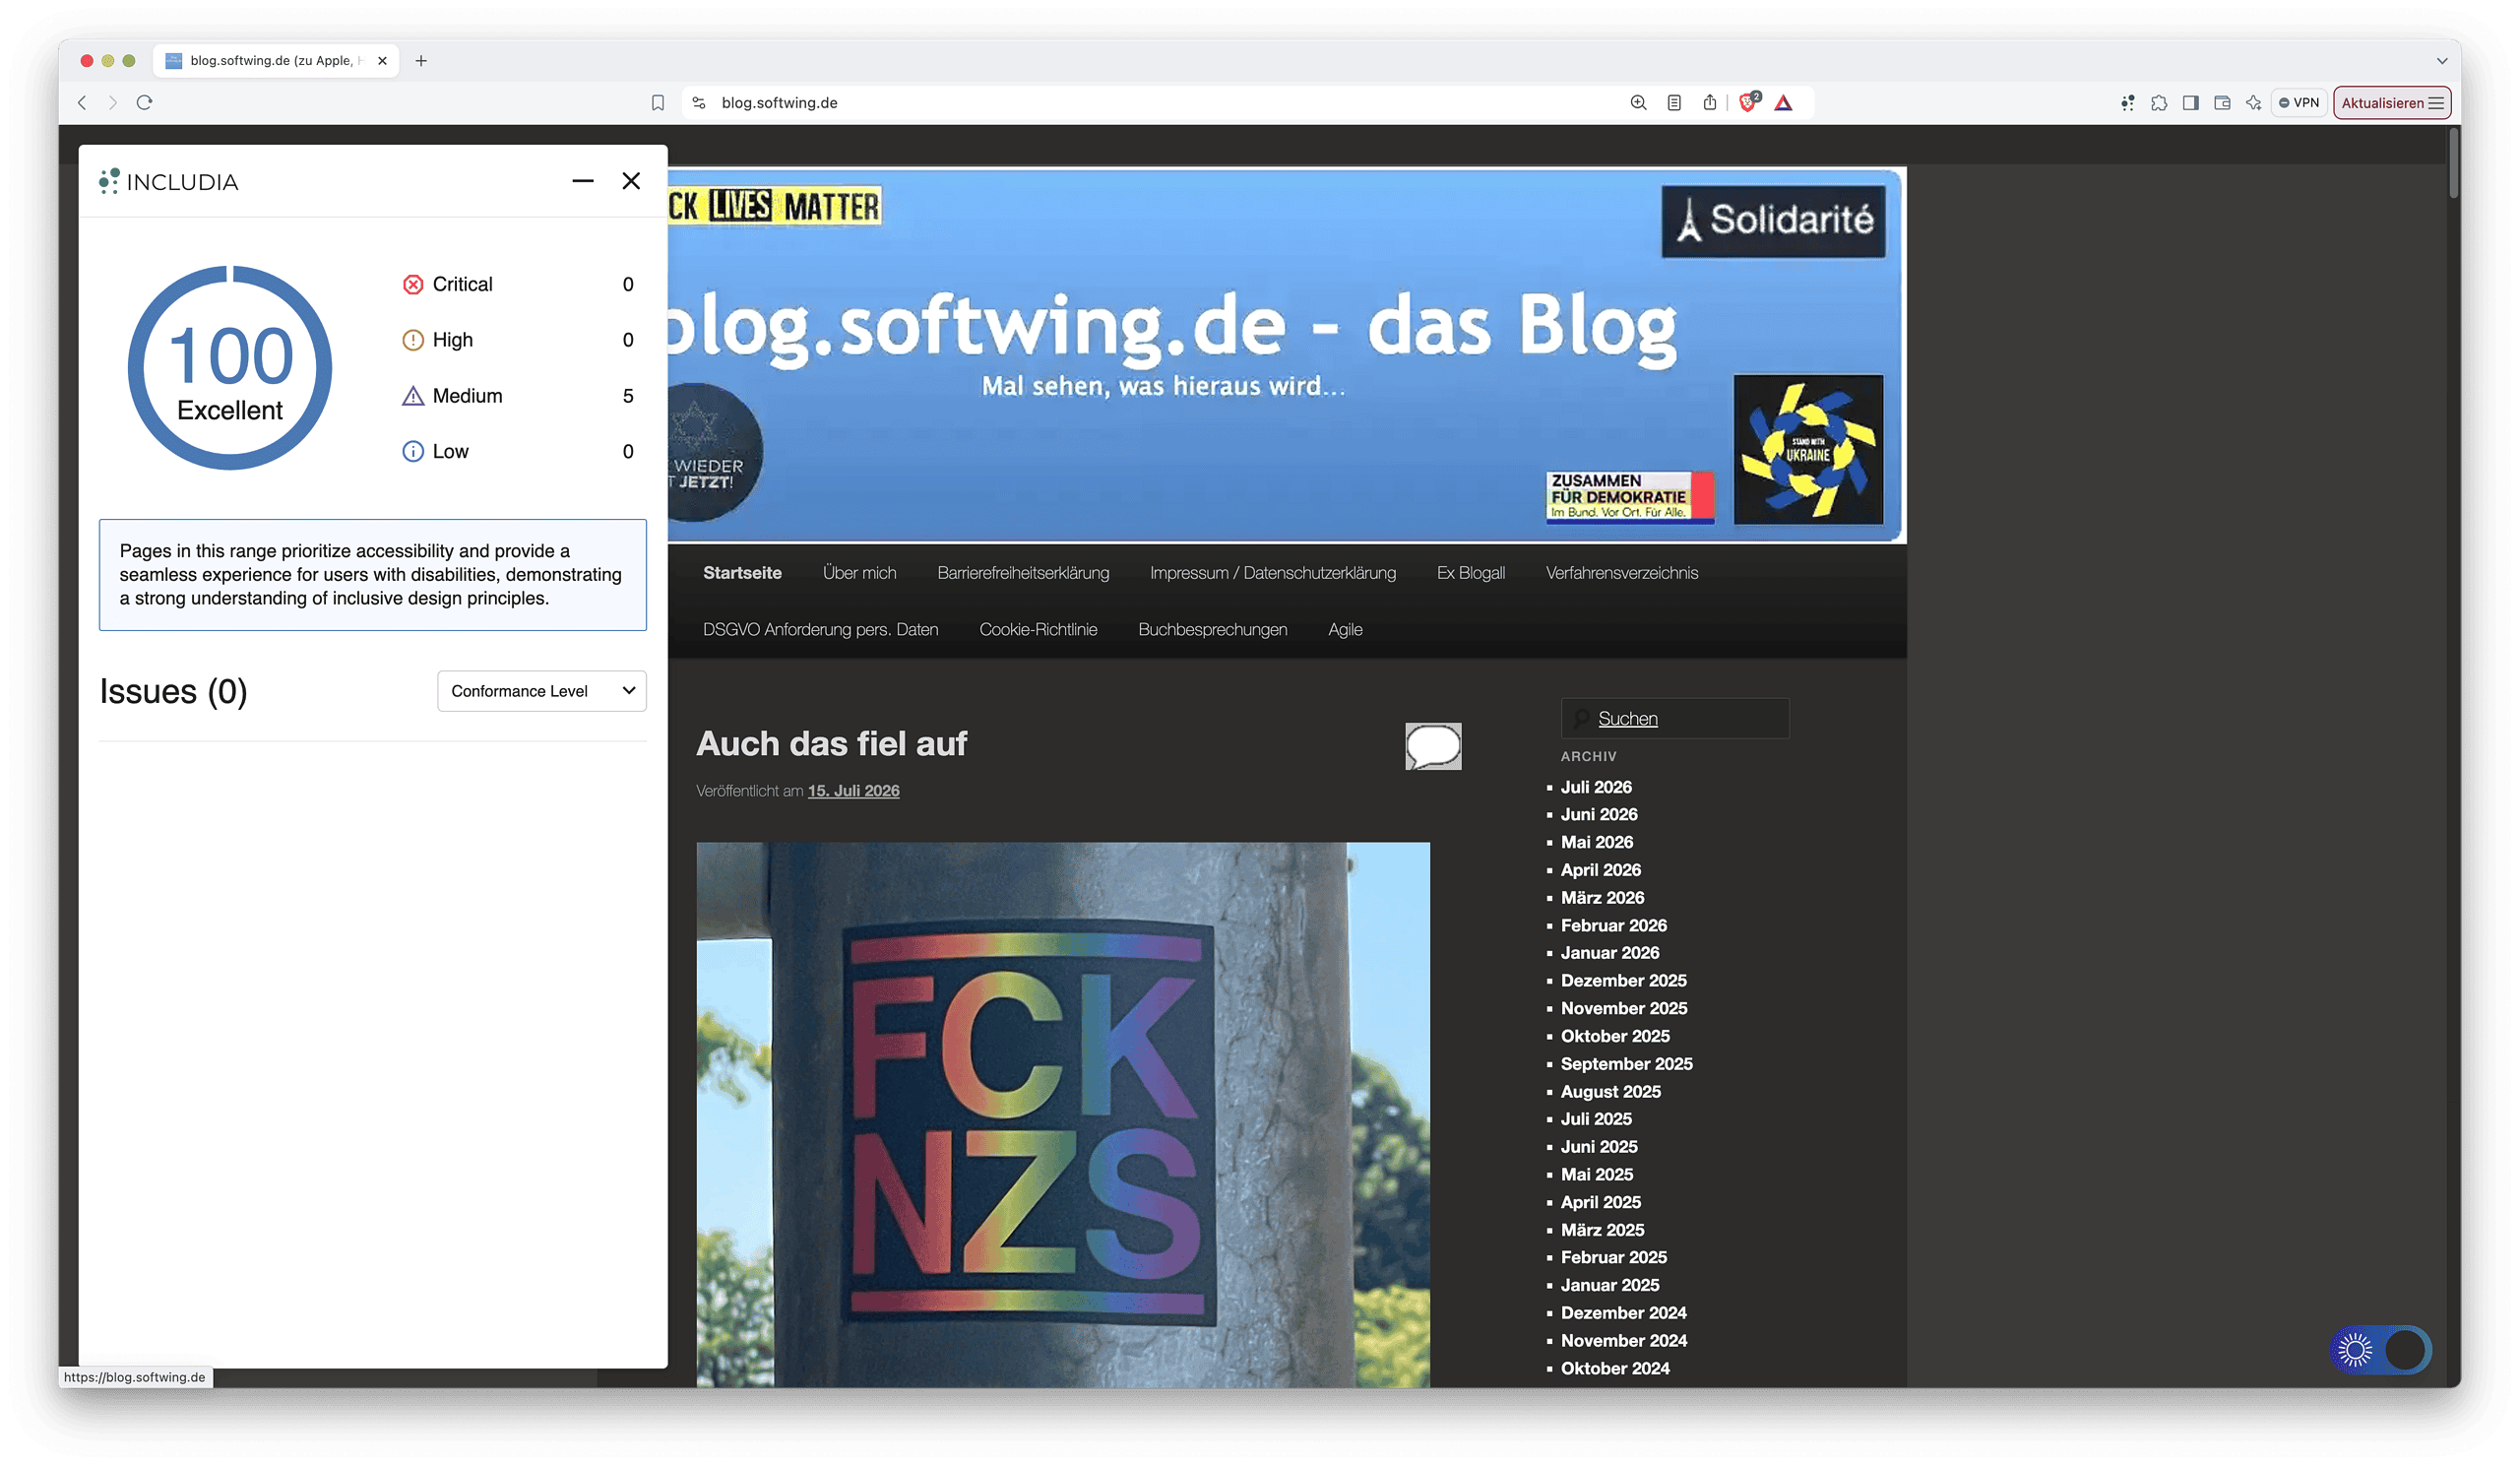Open the Buchbesprechungen menu item
The image size is (2520, 1464).
click(1212, 630)
